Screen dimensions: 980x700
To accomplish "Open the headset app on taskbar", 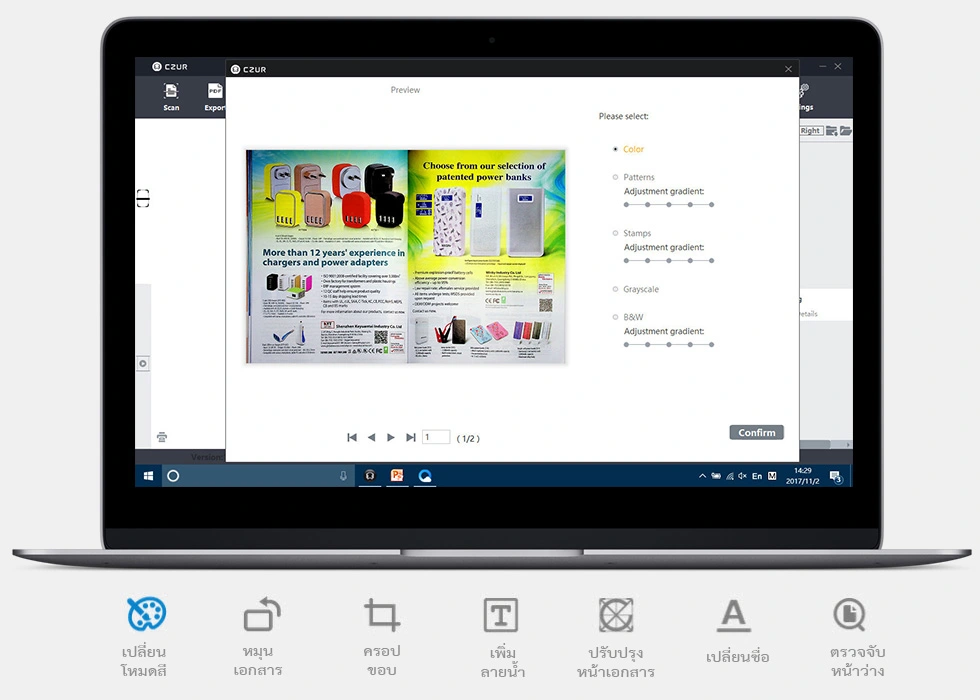I will point(370,476).
